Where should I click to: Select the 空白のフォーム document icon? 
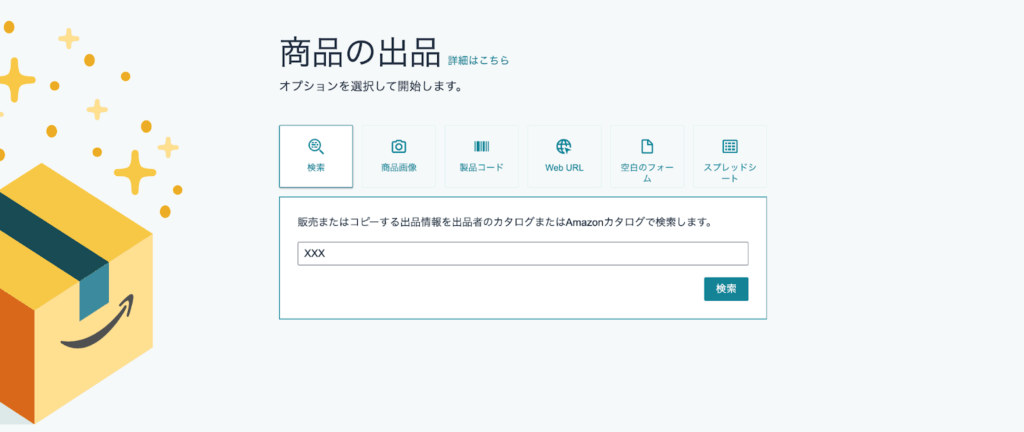647,146
